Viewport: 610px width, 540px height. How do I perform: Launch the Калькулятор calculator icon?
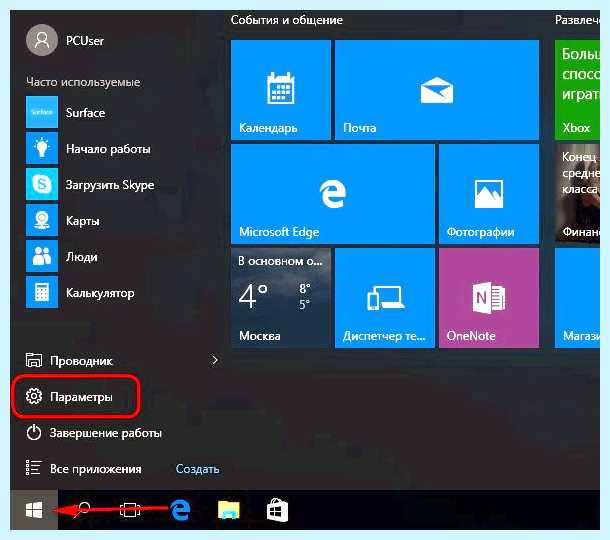[42, 292]
